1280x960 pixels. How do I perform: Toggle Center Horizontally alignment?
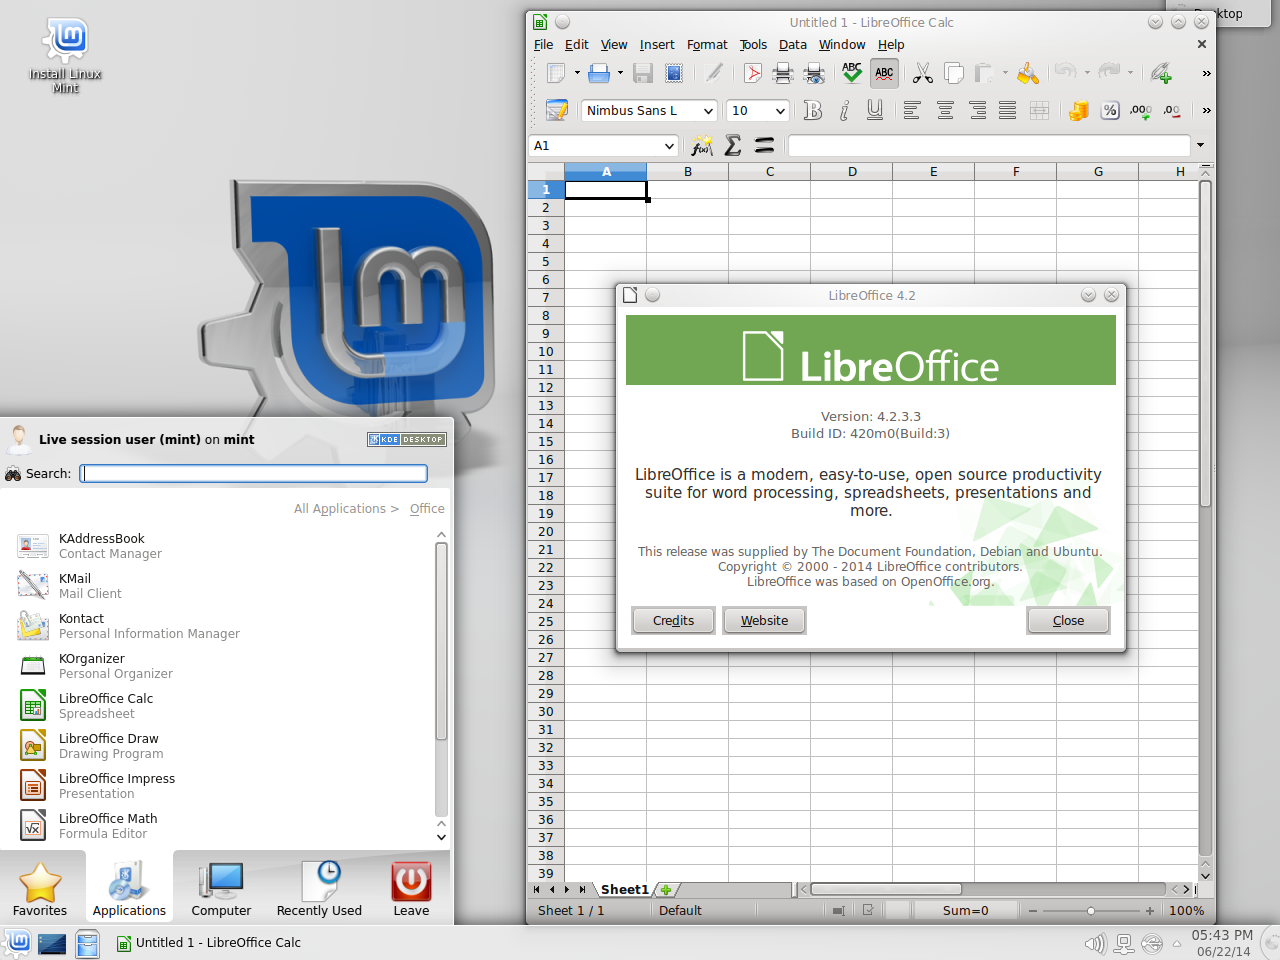(945, 111)
